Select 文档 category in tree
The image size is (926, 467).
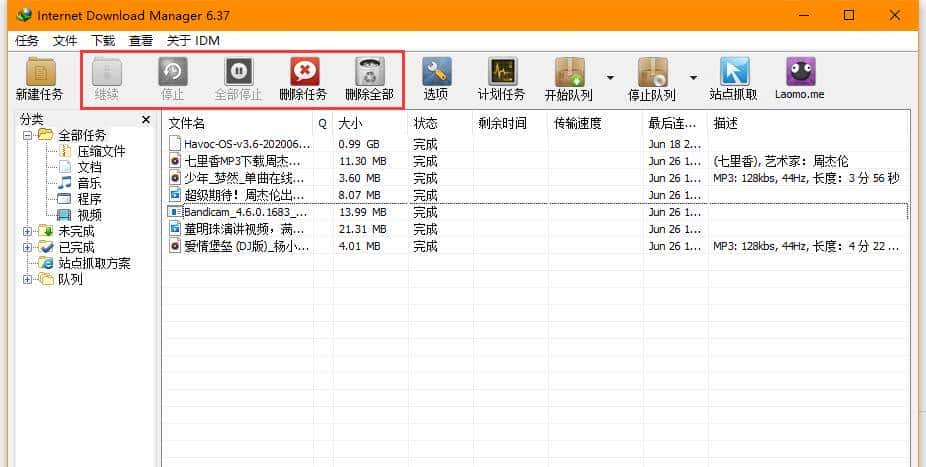click(89, 168)
